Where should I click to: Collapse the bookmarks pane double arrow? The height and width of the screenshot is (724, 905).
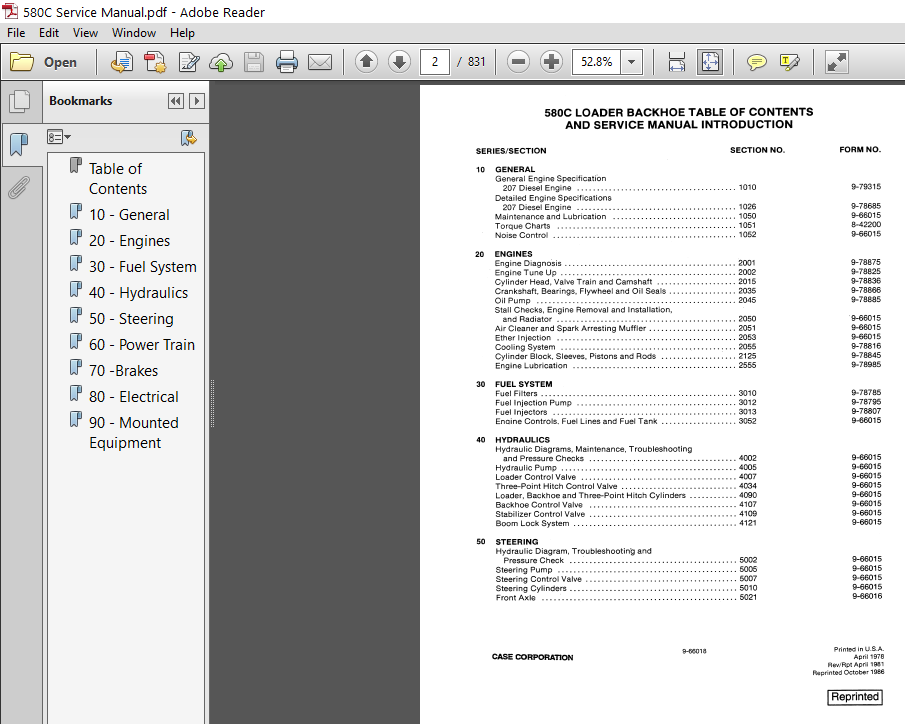(x=175, y=101)
